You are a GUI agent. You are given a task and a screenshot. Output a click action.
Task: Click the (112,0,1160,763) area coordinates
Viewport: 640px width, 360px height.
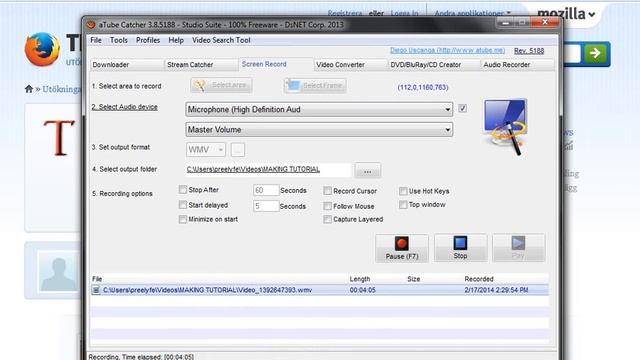pos(423,87)
